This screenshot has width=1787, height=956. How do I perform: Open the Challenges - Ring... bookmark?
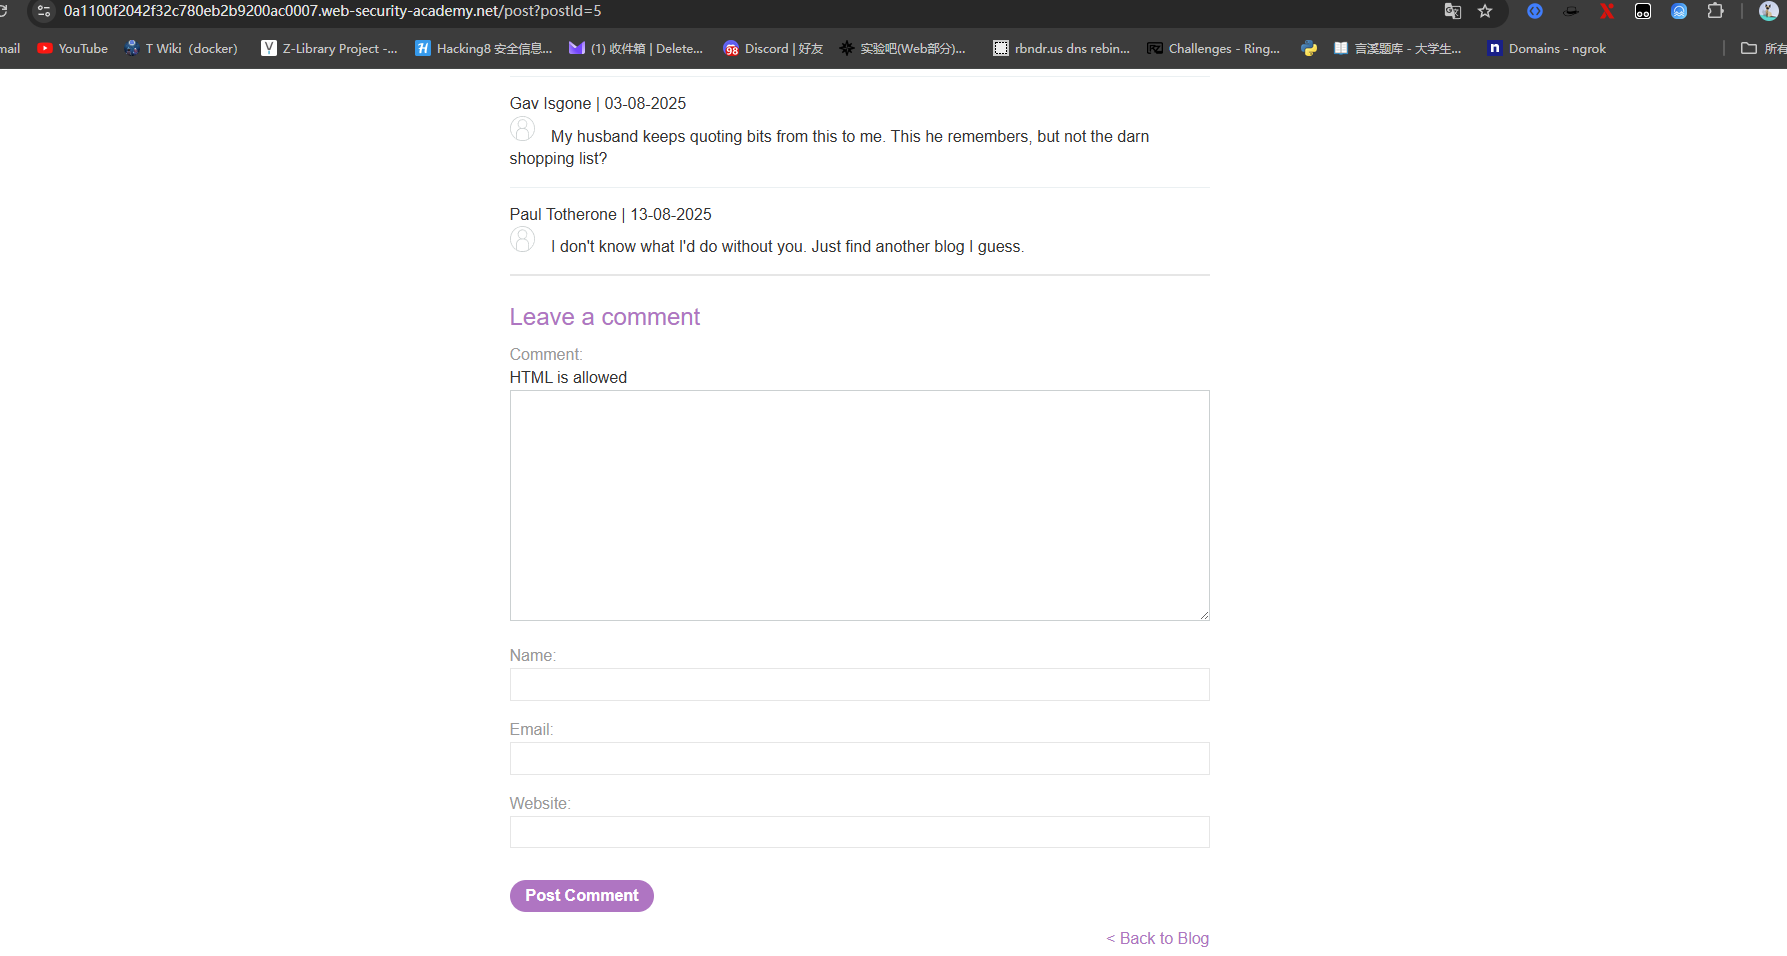coord(1213,48)
